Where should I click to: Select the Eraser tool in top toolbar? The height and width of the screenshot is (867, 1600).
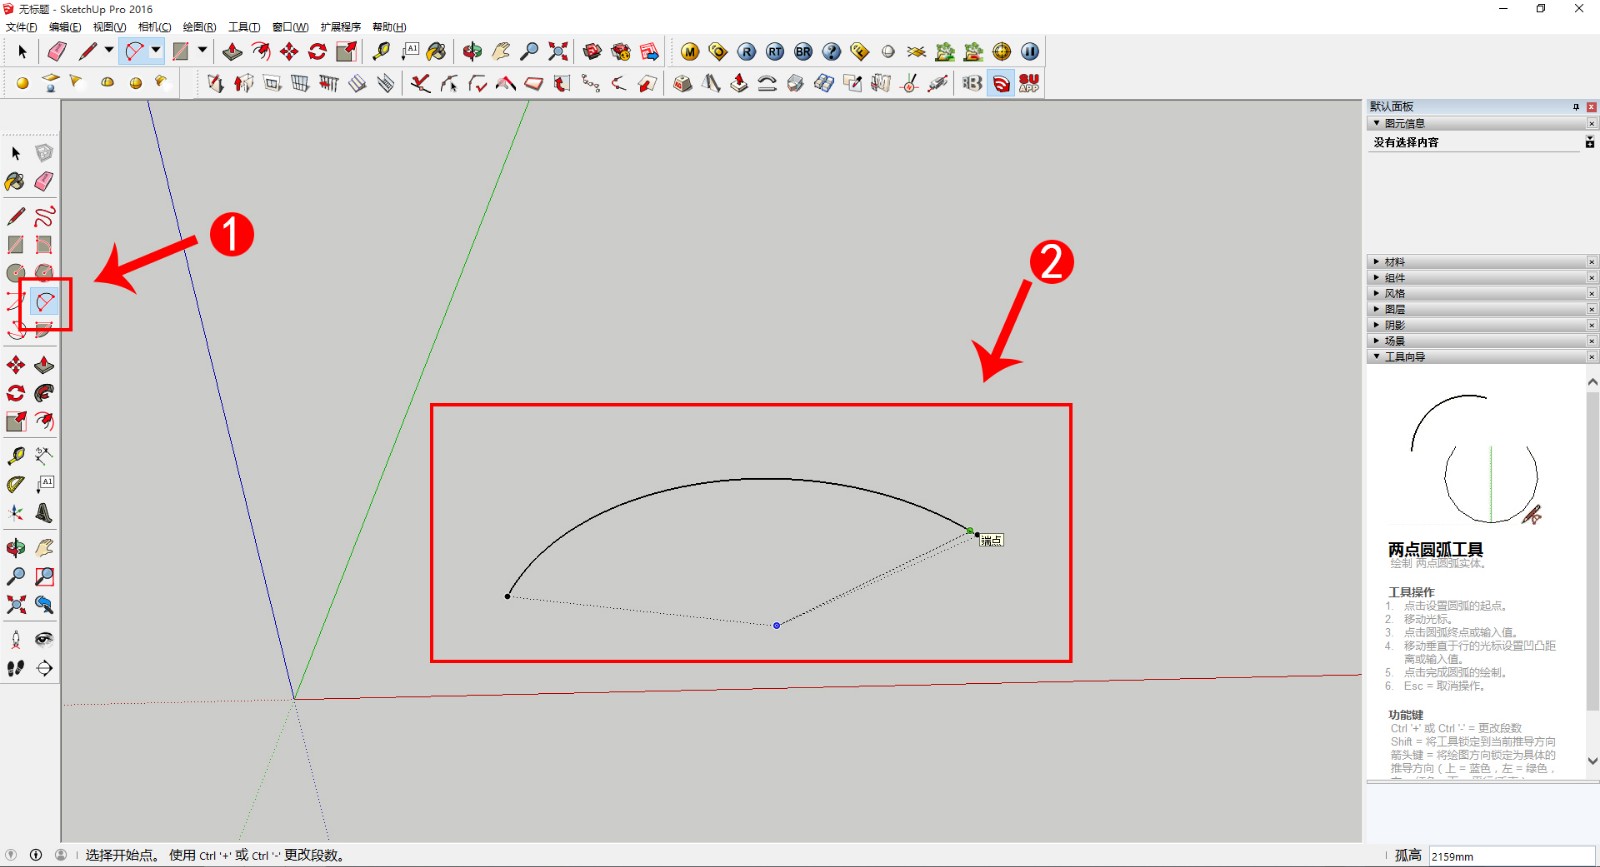tap(57, 51)
